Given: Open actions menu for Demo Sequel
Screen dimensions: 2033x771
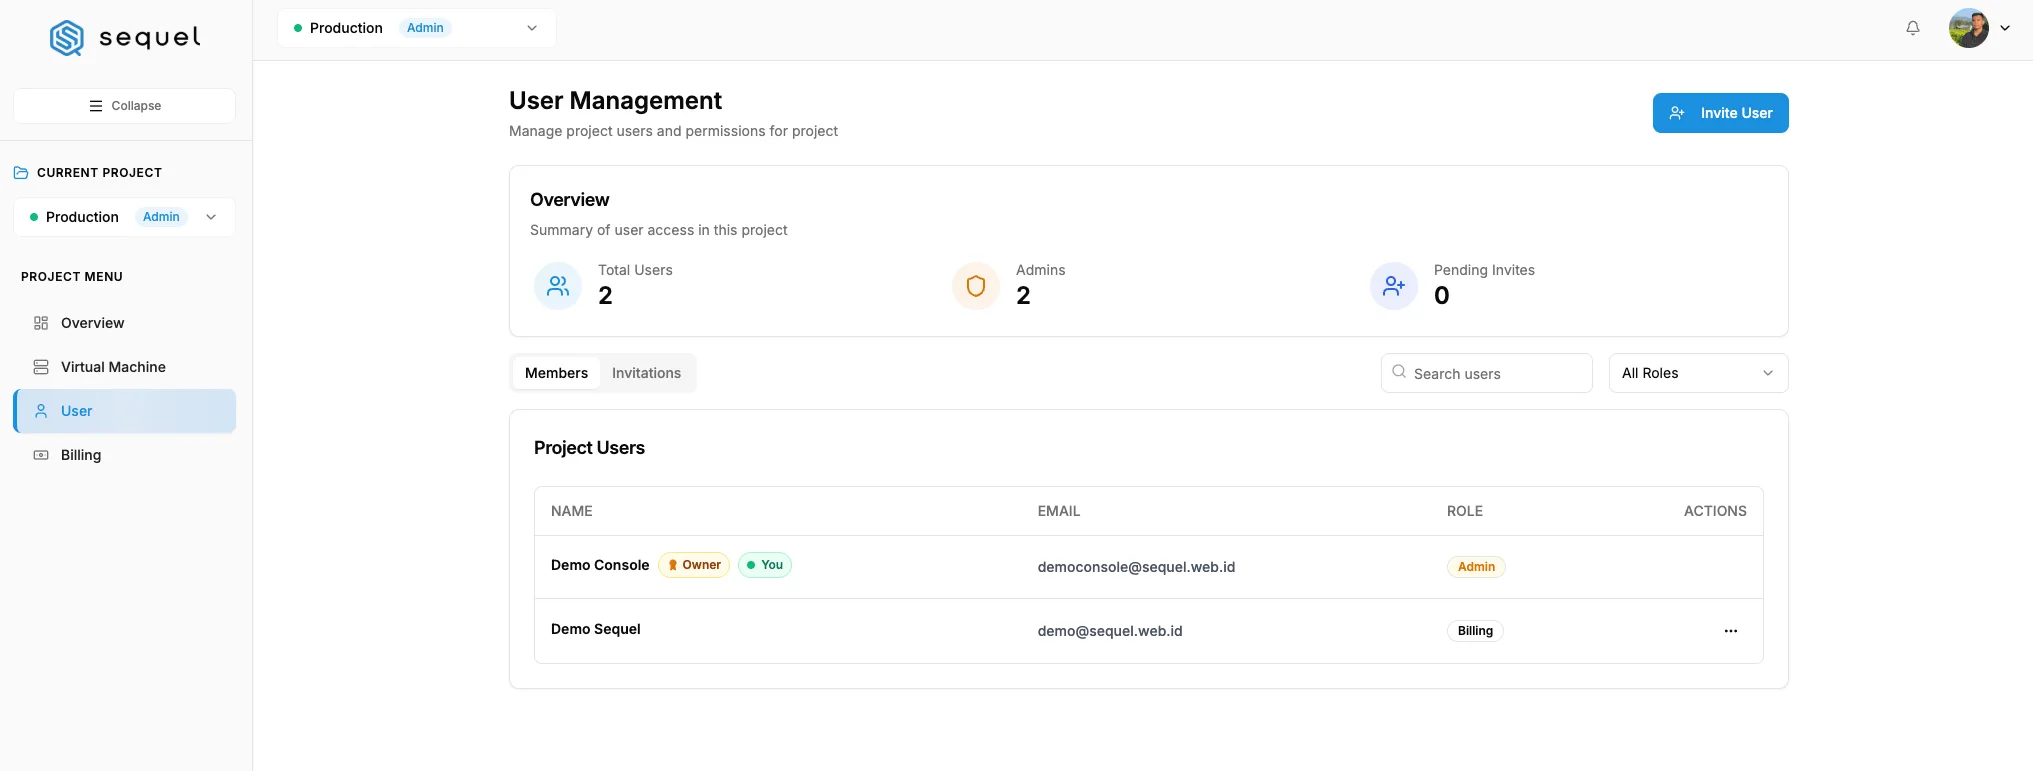Looking at the screenshot, I should click(x=1731, y=631).
